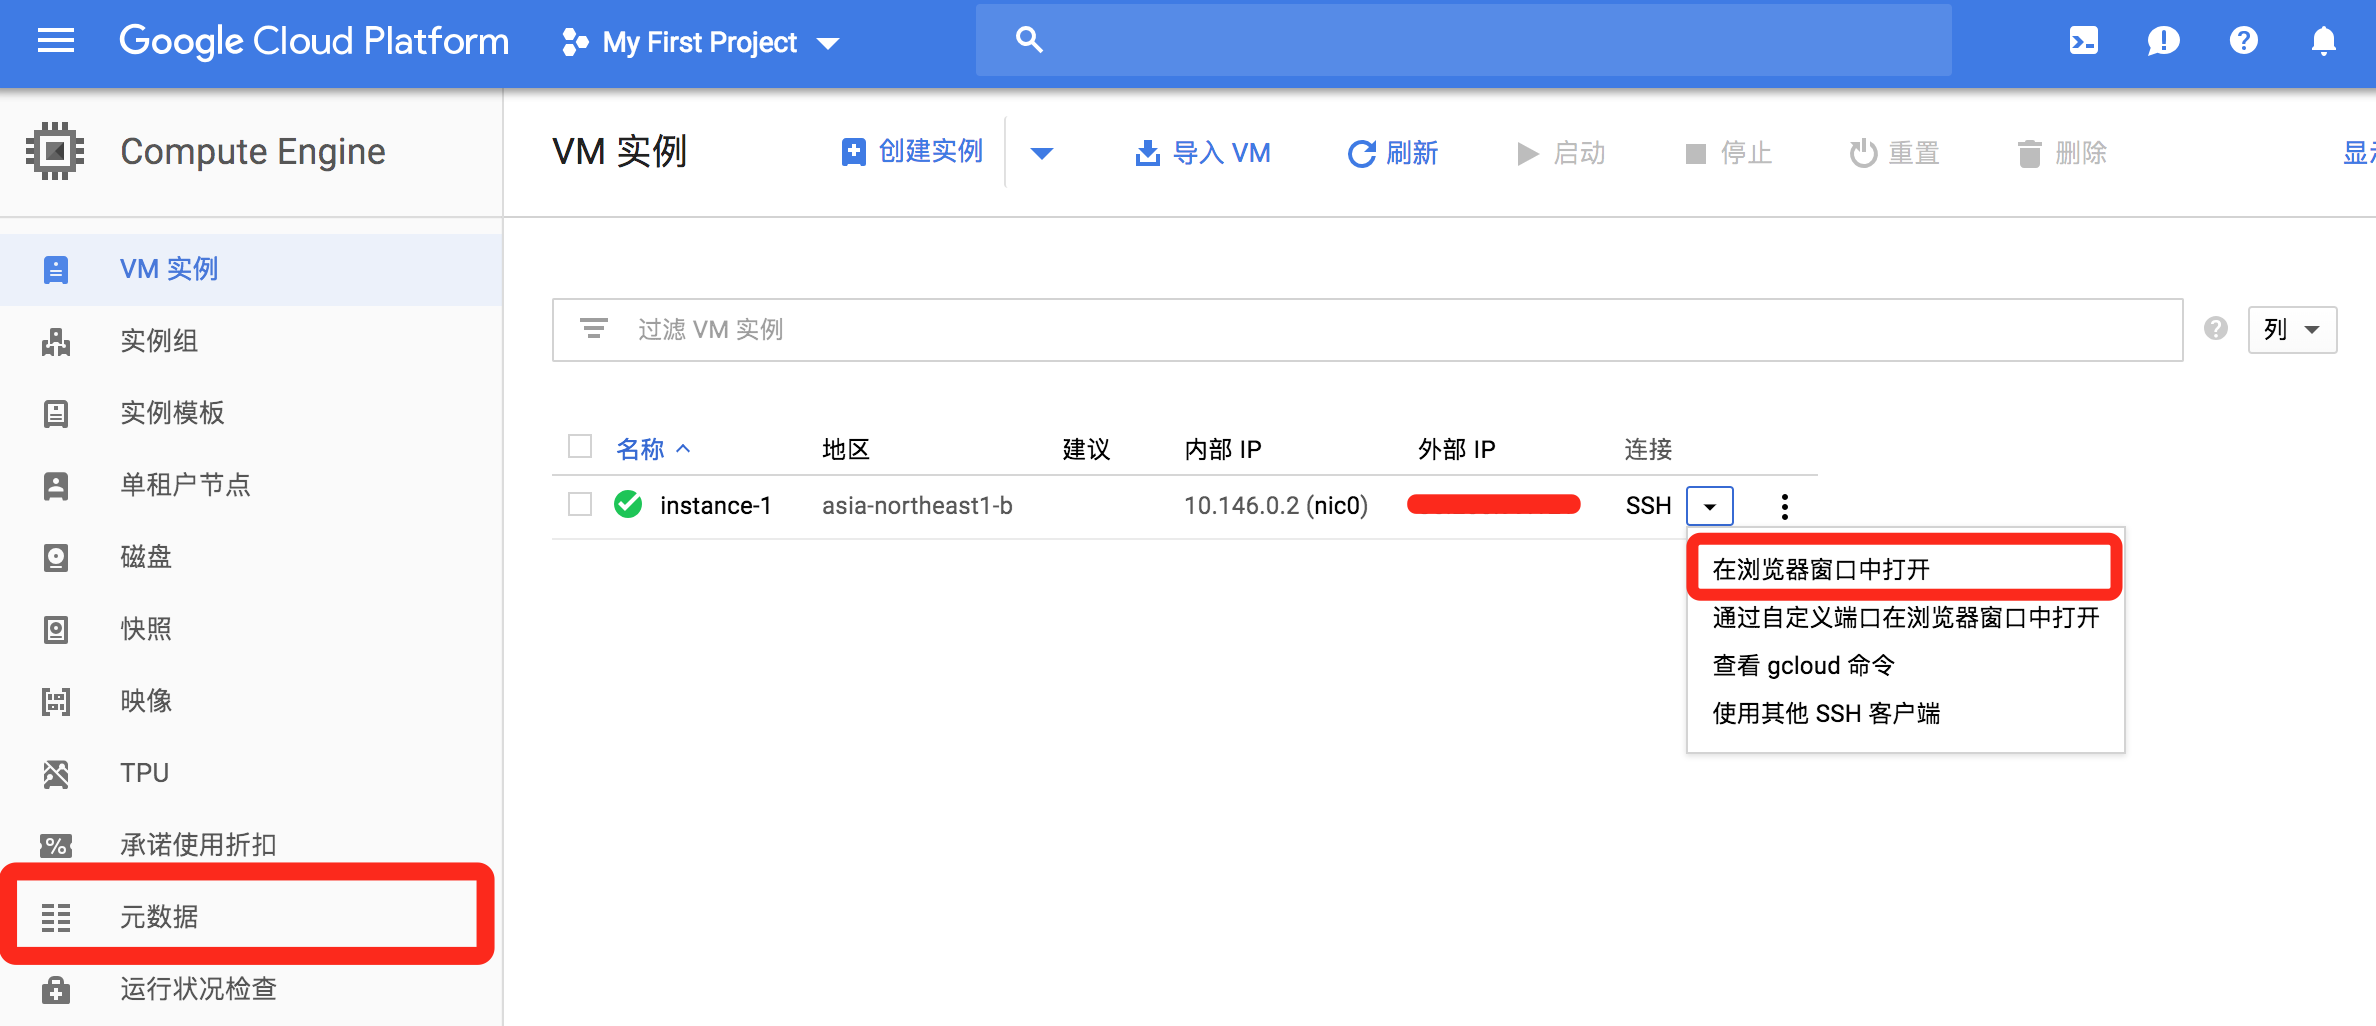
Task: Open 映像 in sidebar
Action: [x=251, y=701]
